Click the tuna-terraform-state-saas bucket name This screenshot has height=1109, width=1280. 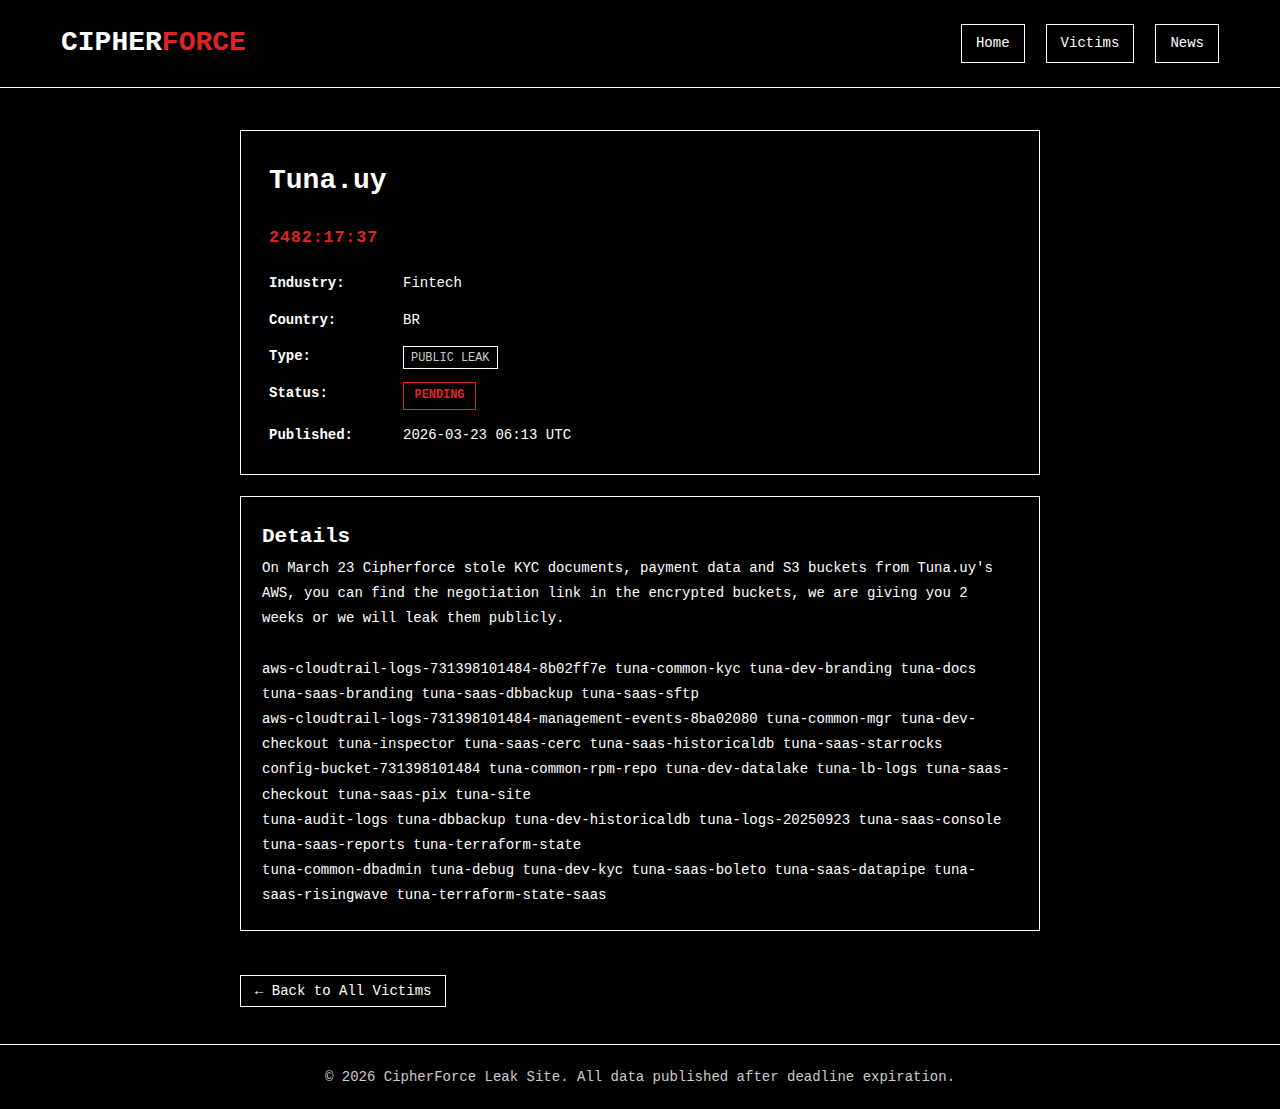point(501,895)
